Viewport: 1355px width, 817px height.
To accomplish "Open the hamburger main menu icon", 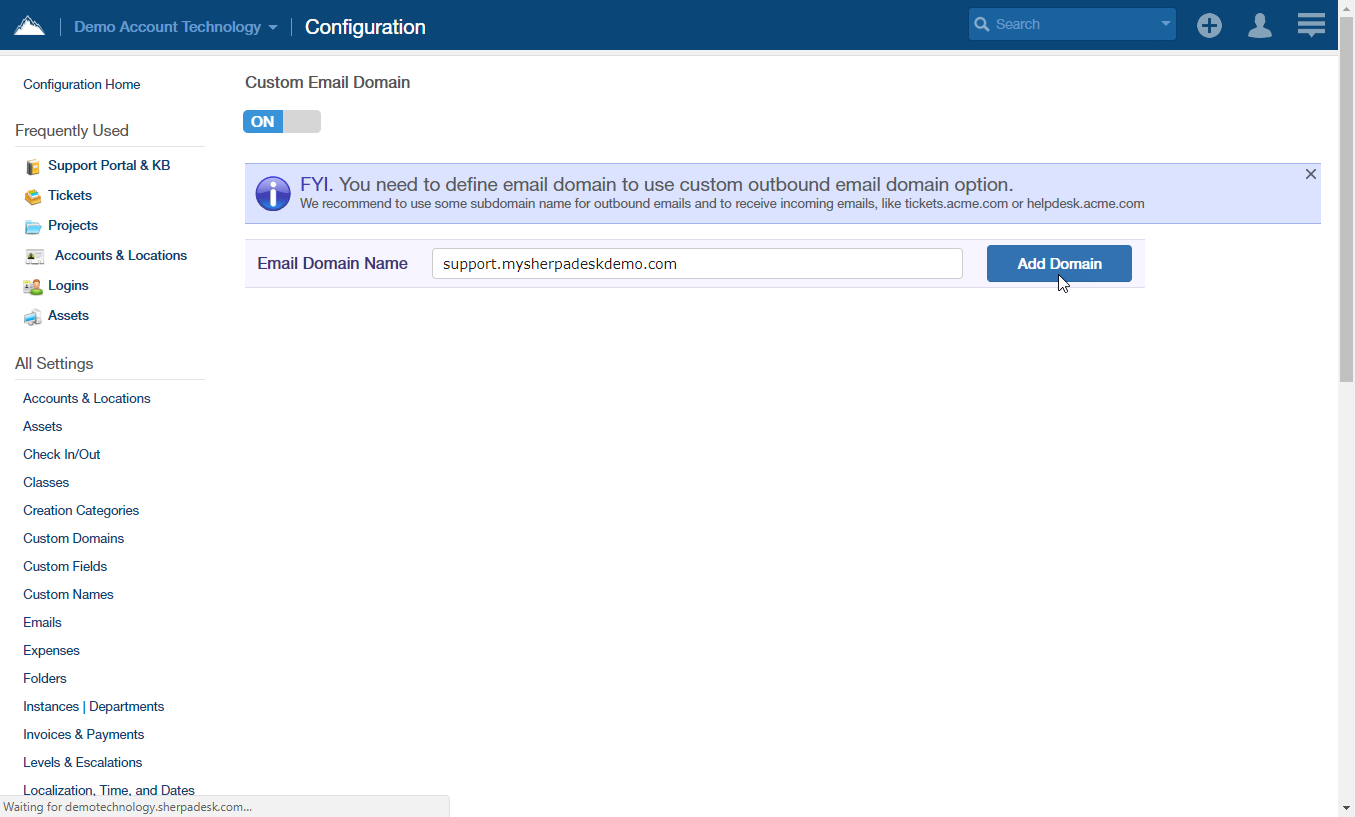I will coord(1311,26).
